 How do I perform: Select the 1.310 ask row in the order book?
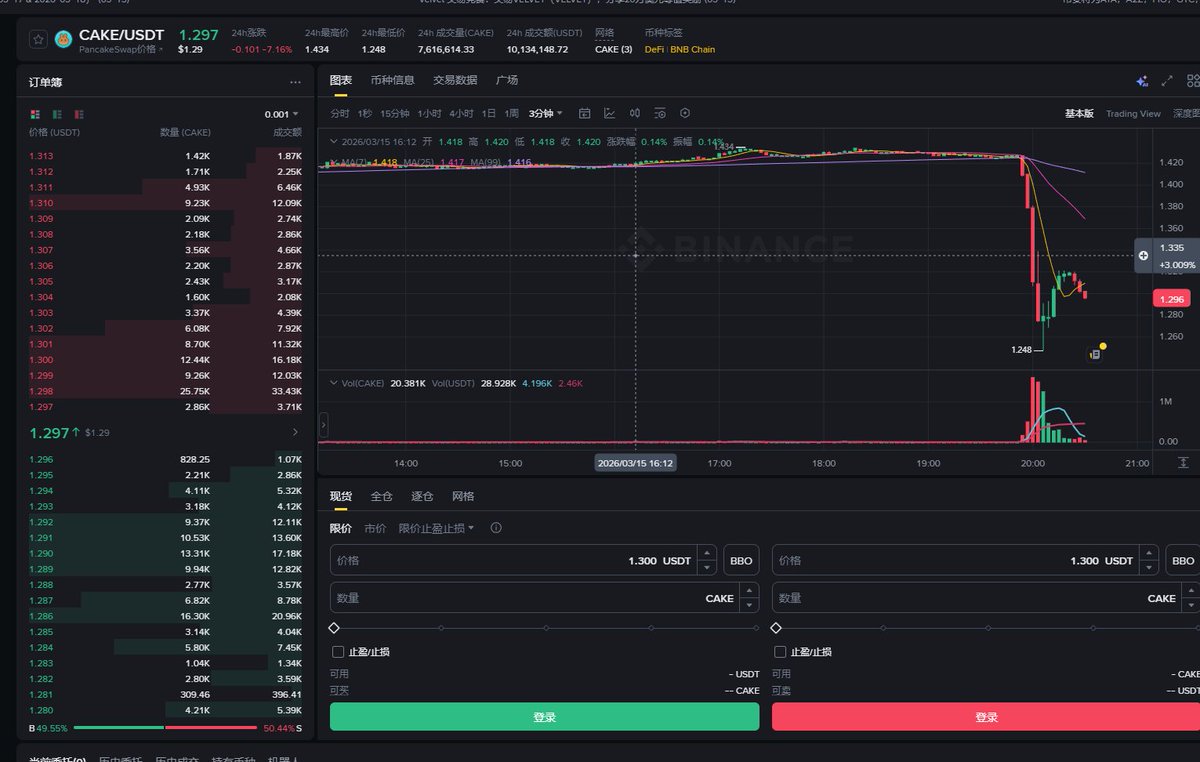coord(165,203)
